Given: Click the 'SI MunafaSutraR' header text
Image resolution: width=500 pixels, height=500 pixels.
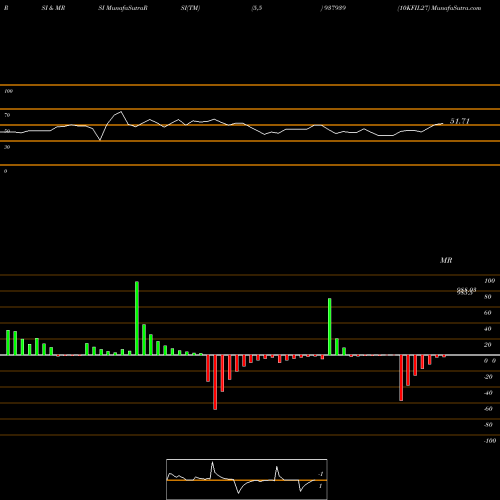Looking at the screenshot, I should click(123, 8).
